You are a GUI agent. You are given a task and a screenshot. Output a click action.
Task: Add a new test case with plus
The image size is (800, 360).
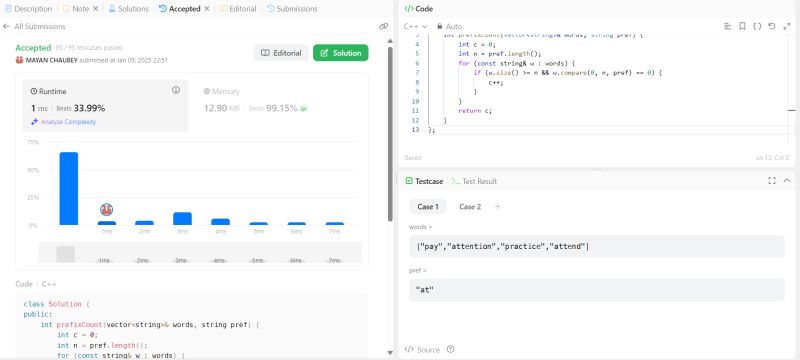(498, 207)
